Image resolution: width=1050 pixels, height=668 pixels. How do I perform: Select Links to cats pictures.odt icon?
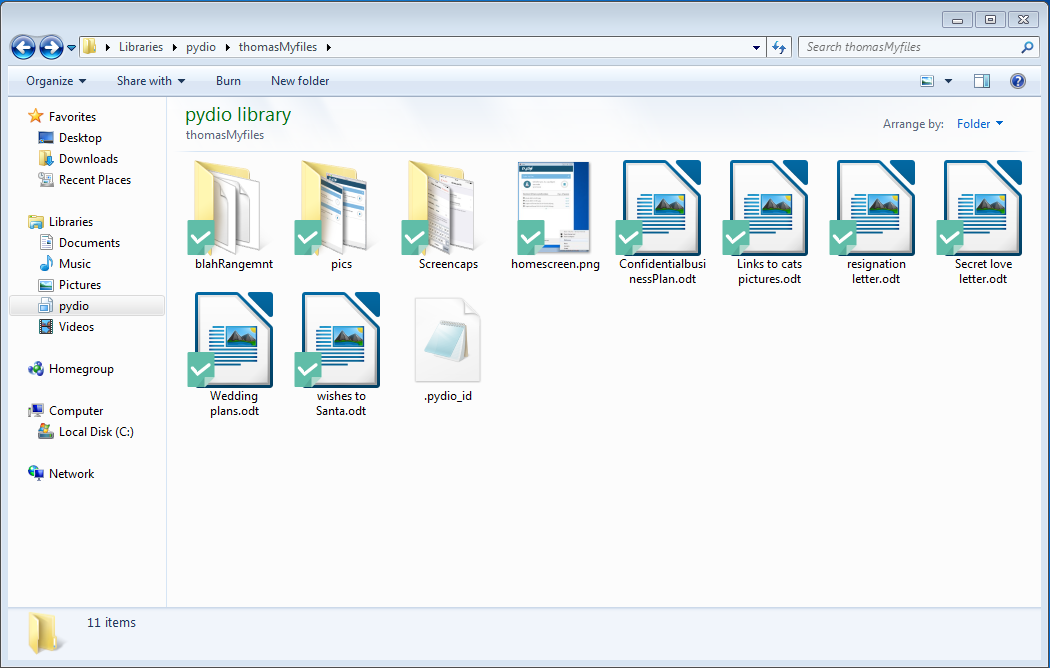click(767, 208)
